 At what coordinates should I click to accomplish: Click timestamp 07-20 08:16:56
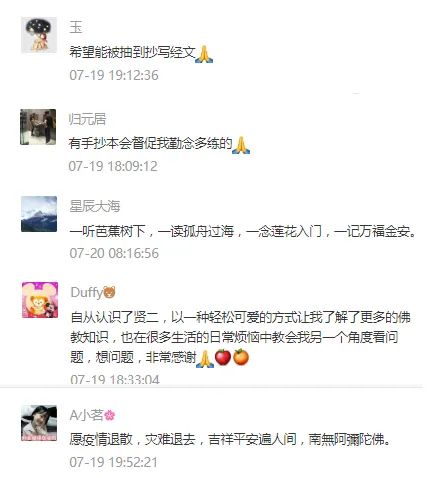click(x=114, y=253)
